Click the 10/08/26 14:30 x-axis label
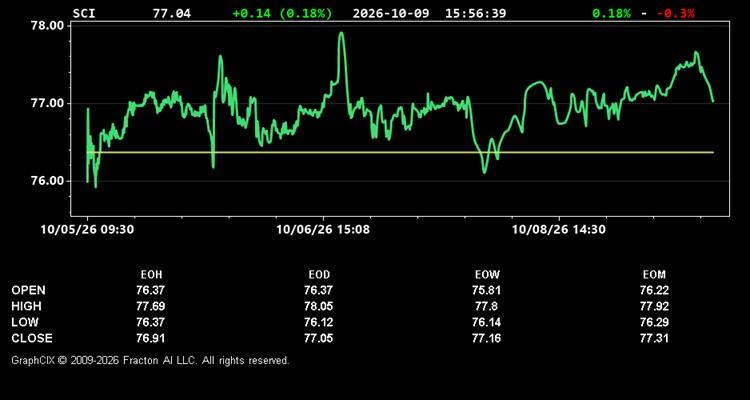The width and height of the screenshot is (750, 400). click(559, 230)
